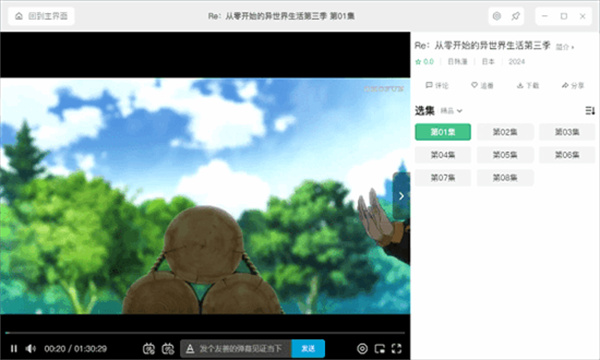
Task: Pin the window on top
Action: click(515, 16)
